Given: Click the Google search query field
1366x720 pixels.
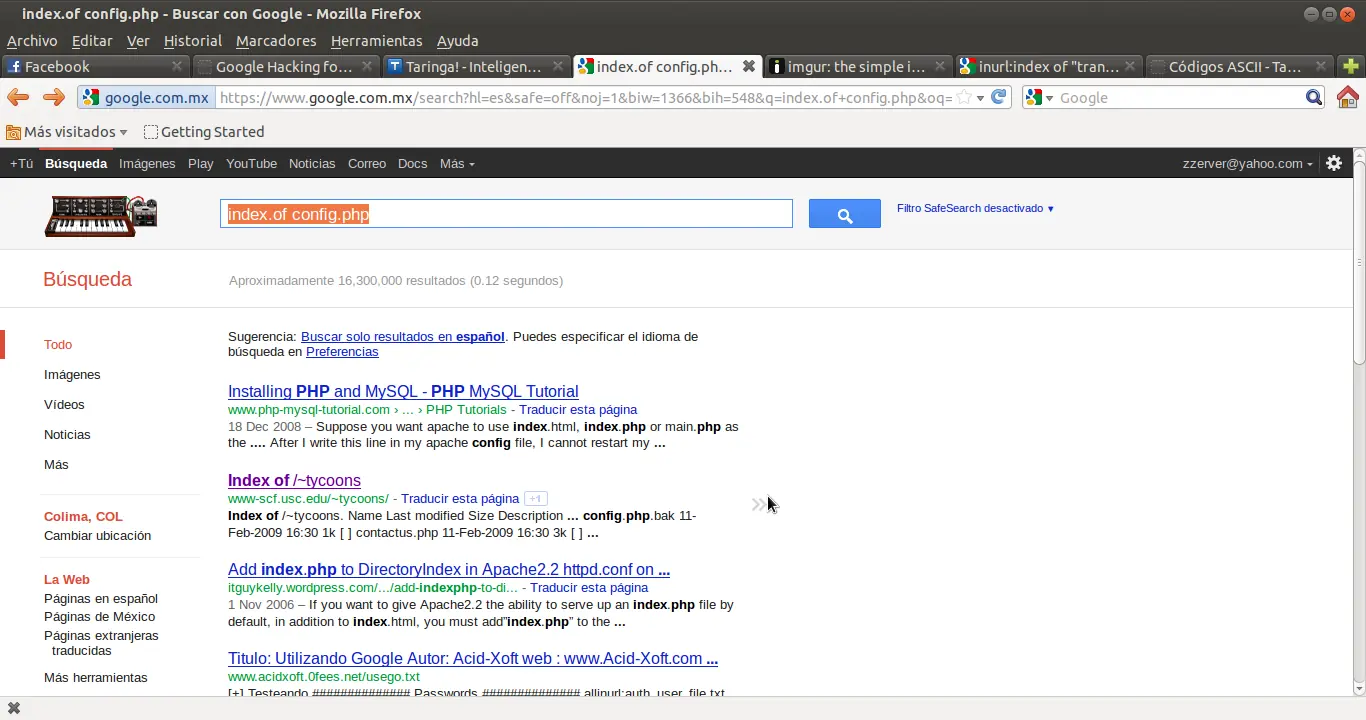Looking at the screenshot, I should (x=506, y=214).
